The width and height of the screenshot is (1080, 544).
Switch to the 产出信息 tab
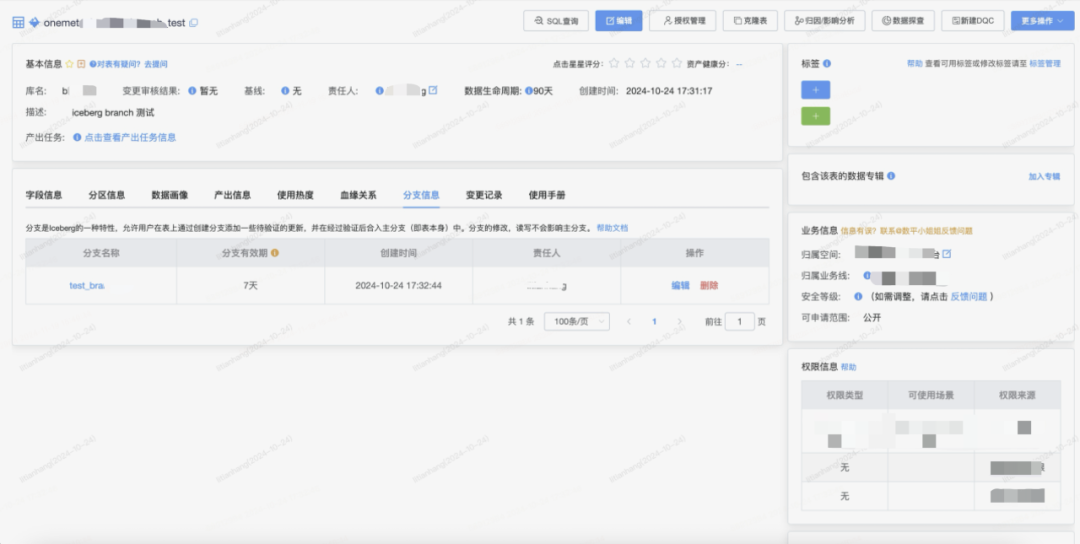pos(233,196)
